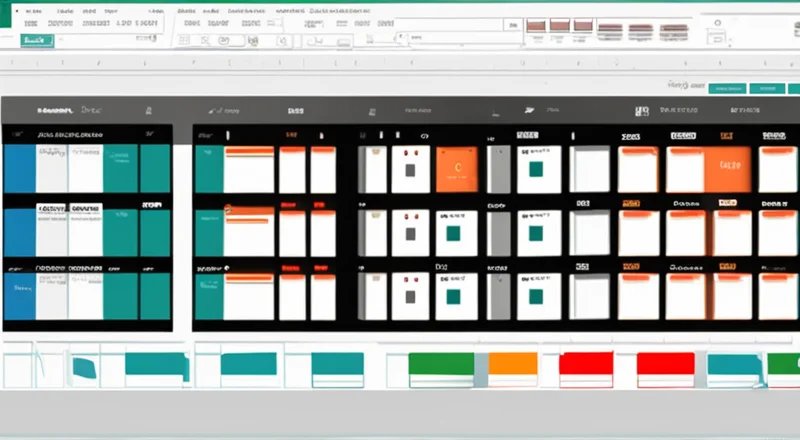The height and width of the screenshot is (440, 800).
Task: Click the gray square icon in the top row card
Action: (x=410, y=170)
